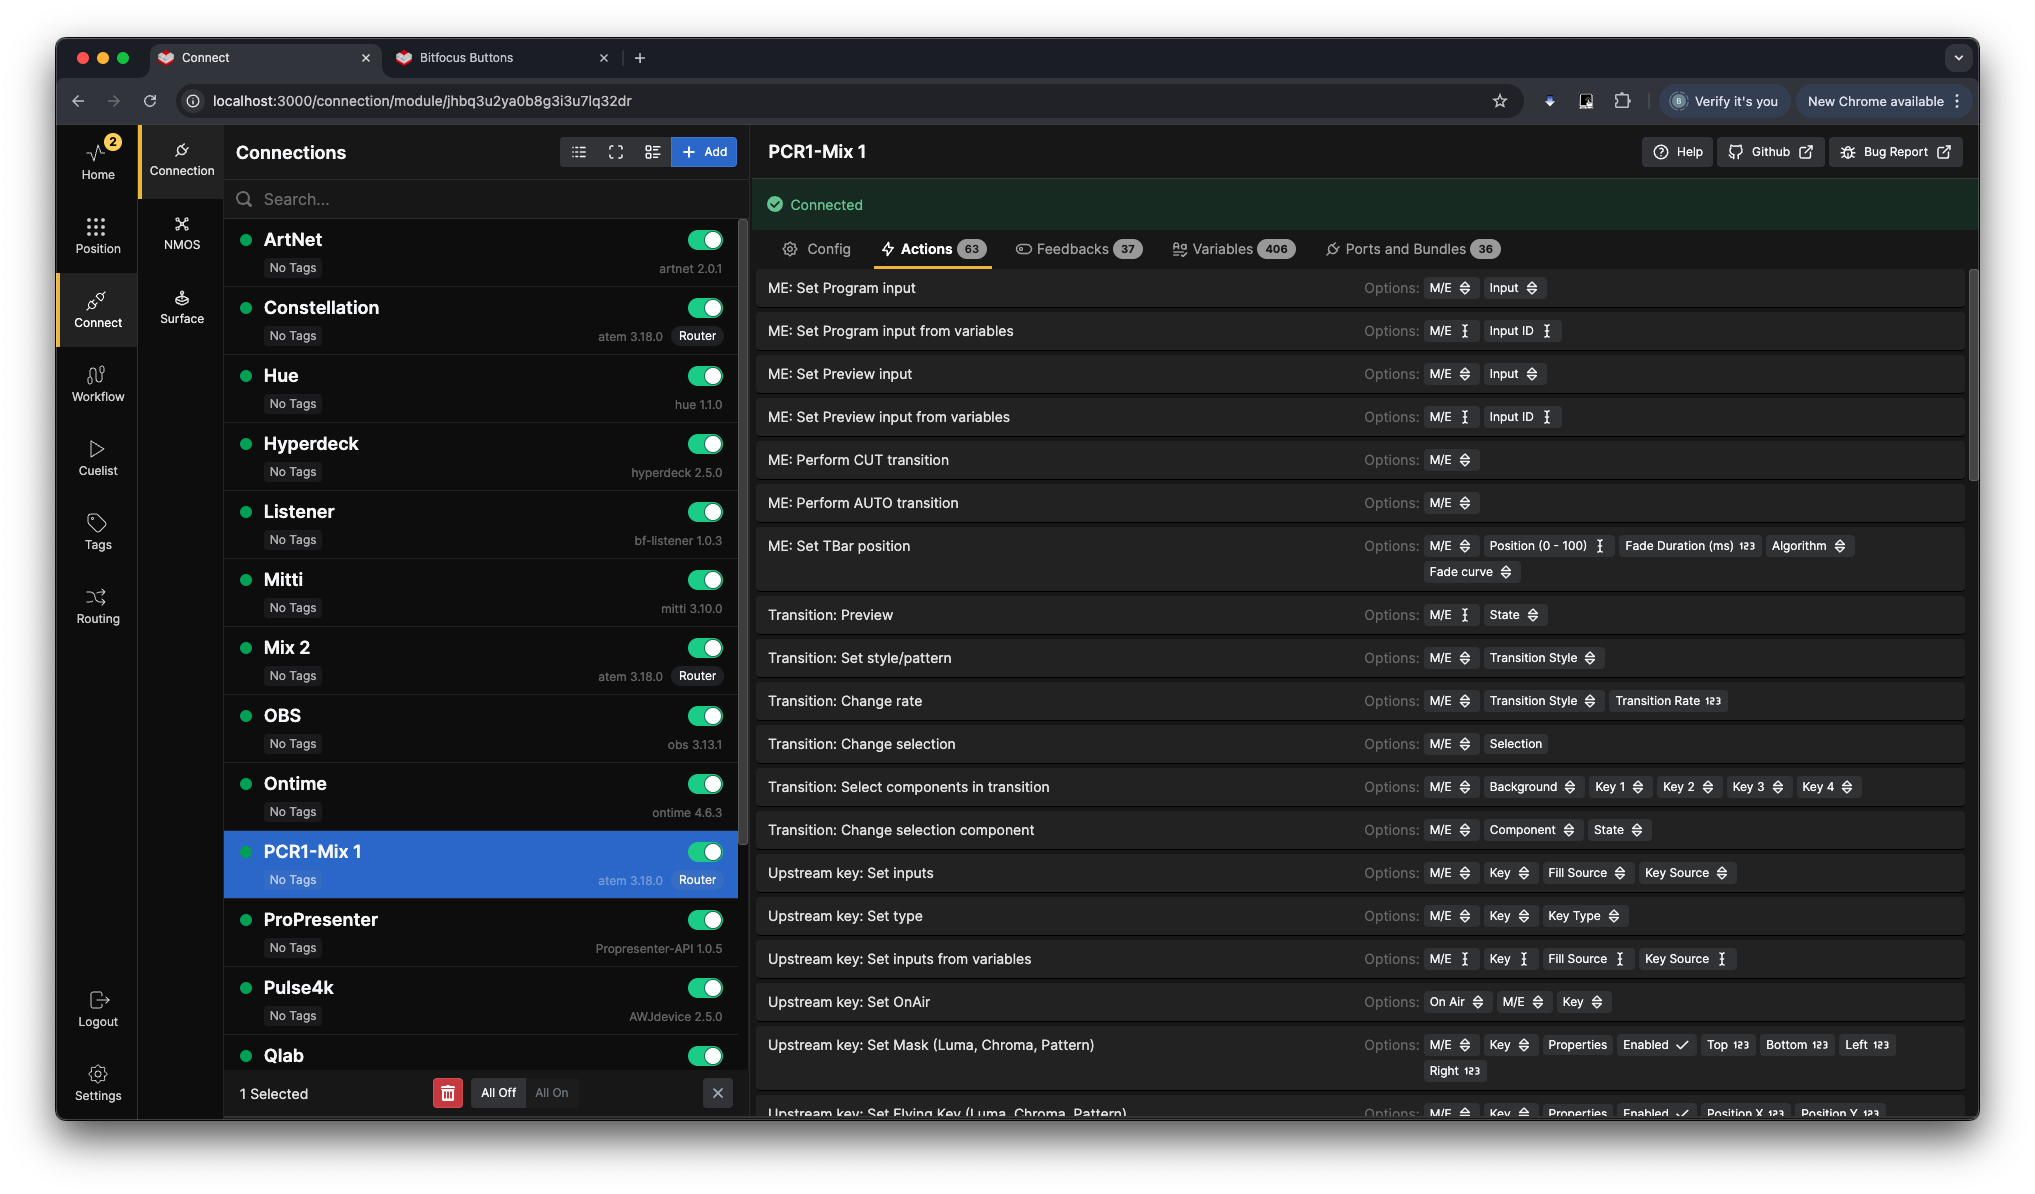
Task: Switch connections to list view icon
Action: [579, 152]
